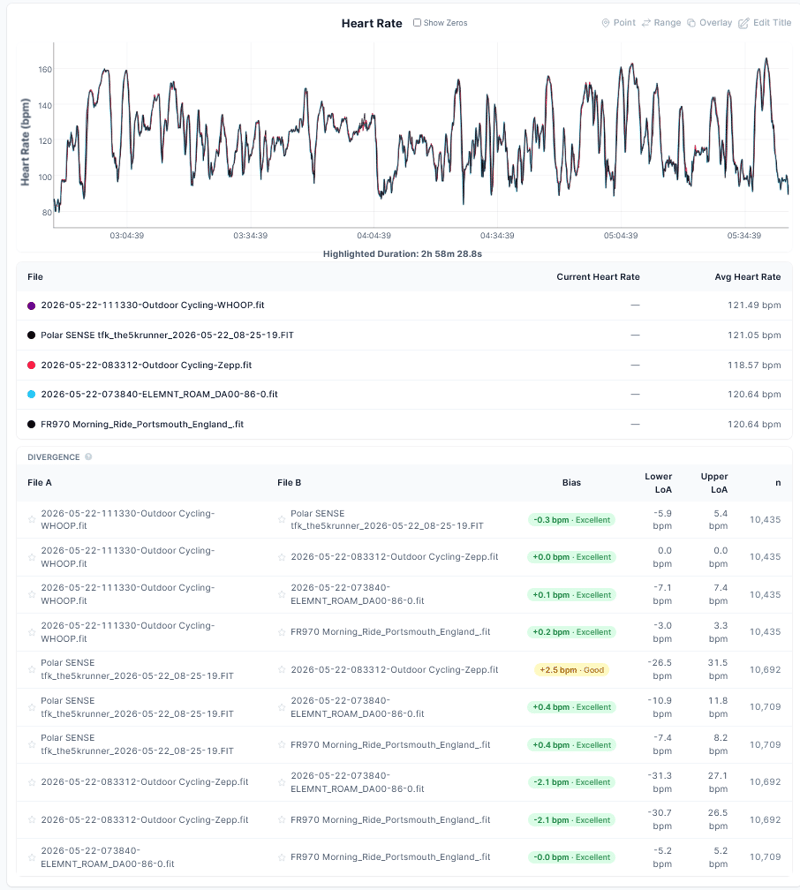The width and height of the screenshot is (800, 890).
Task: Sort by the Bias column header
Action: [x=571, y=482]
